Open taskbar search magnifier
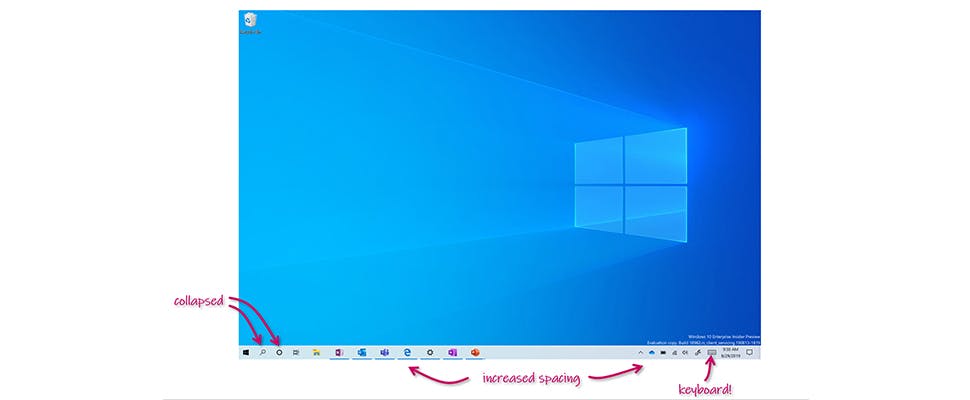 (x=262, y=352)
